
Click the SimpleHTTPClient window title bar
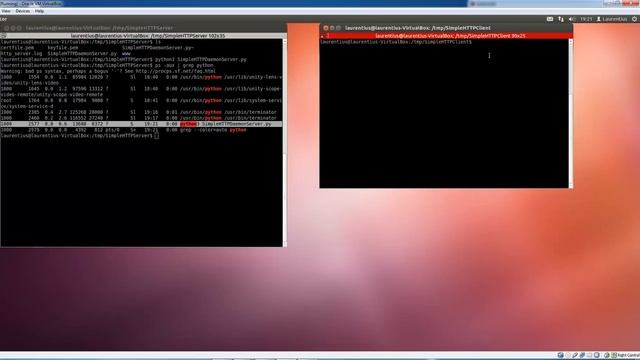(446, 28)
